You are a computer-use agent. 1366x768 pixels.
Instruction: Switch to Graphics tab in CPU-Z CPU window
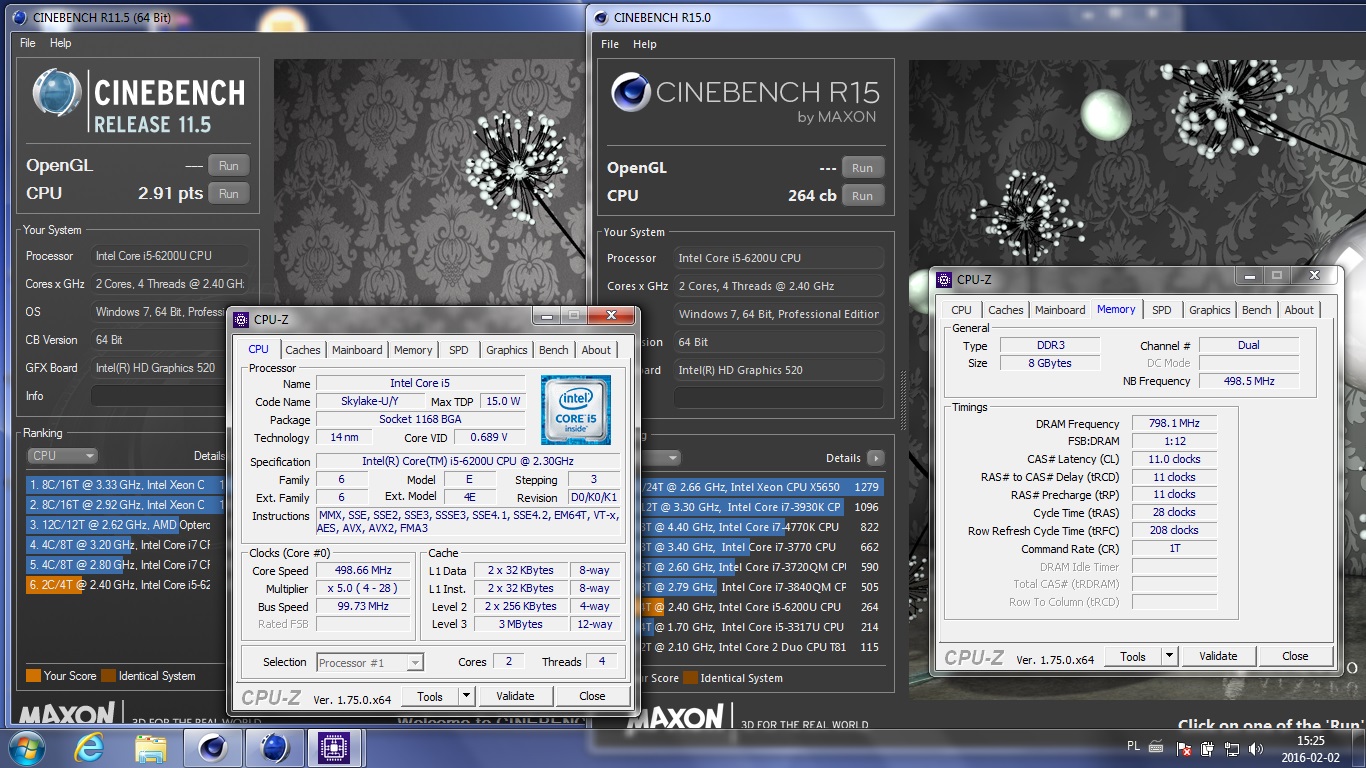pyautogui.click(x=507, y=350)
